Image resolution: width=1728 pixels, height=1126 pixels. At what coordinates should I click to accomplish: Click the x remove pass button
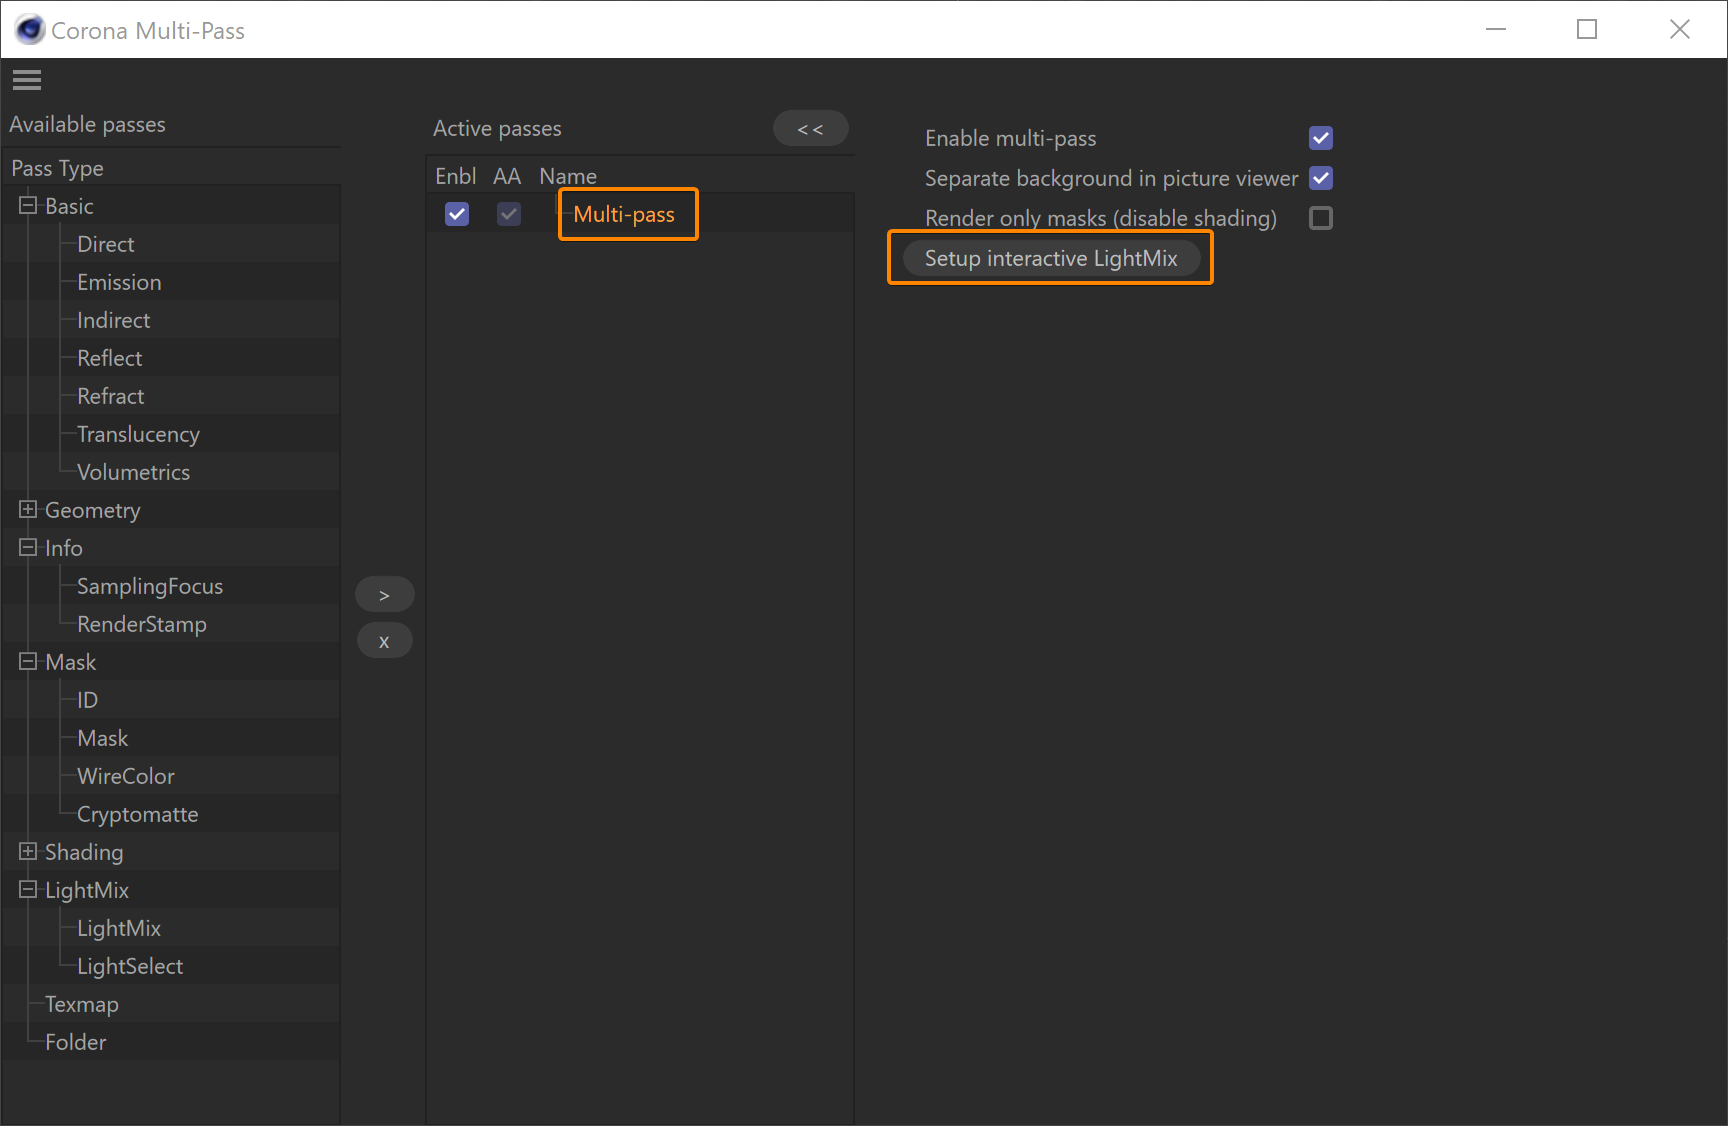coord(384,641)
